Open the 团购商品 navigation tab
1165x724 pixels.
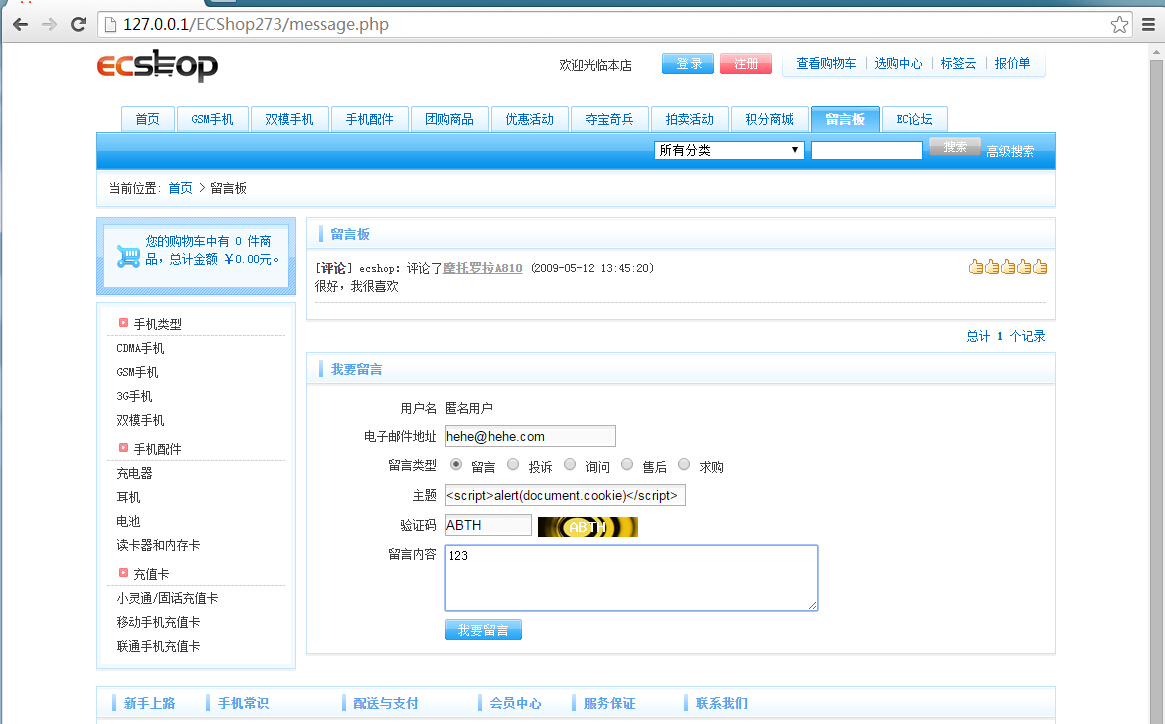[x=450, y=119]
